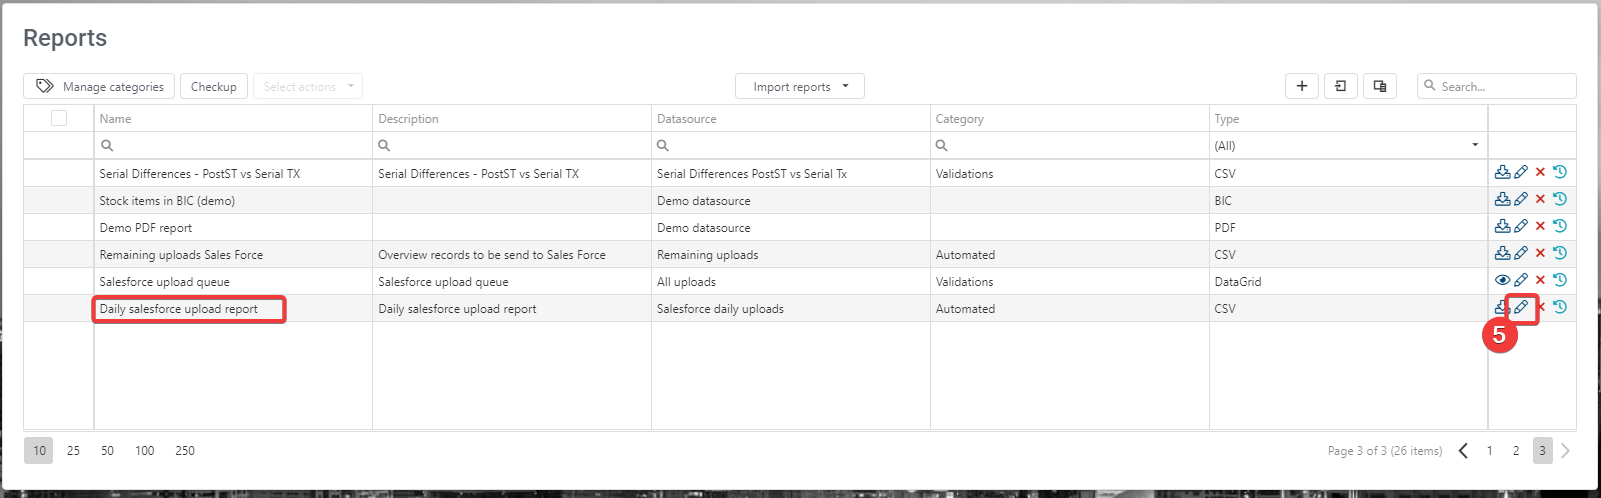Click the plus icon to add a report
Screen dimensions: 1601x498
coord(1301,86)
